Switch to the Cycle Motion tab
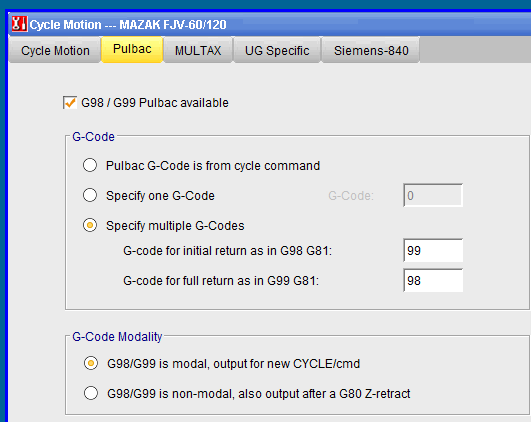 click(55, 50)
